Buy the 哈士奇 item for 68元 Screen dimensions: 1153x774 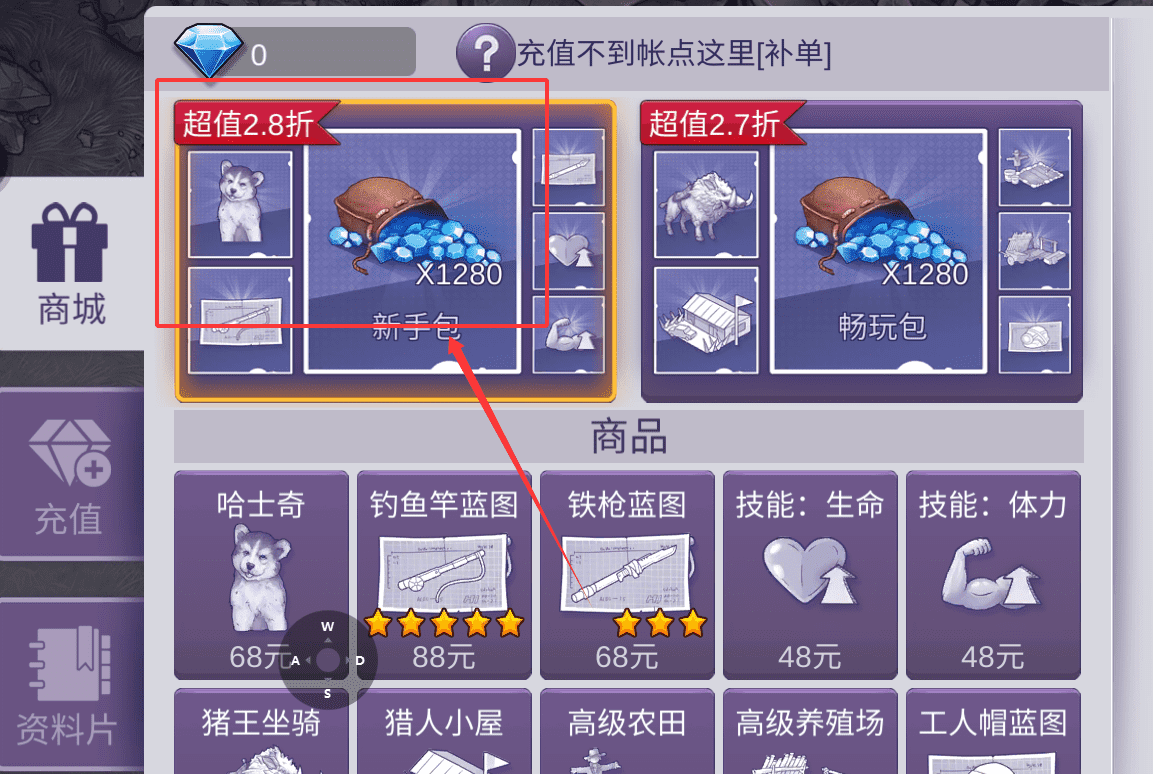click(x=261, y=575)
